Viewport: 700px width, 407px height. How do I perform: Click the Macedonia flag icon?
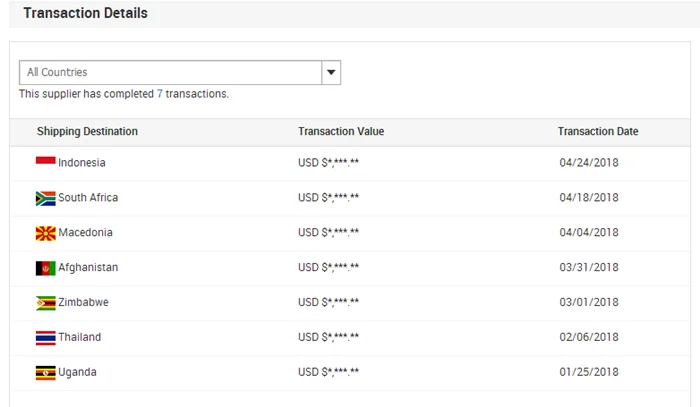45,233
